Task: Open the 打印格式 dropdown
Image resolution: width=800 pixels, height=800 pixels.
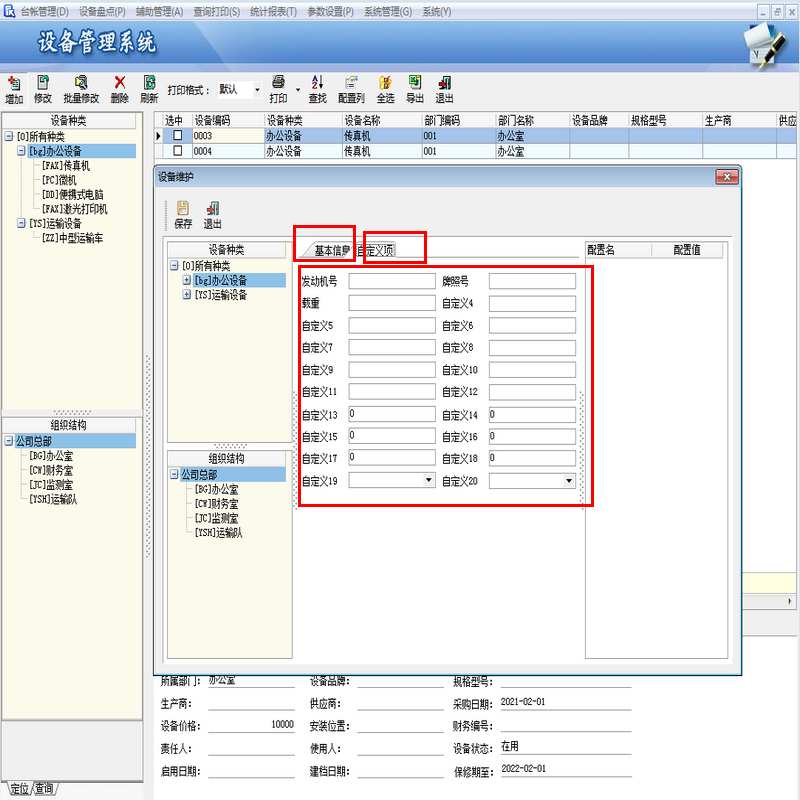Action: (x=257, y=90)
